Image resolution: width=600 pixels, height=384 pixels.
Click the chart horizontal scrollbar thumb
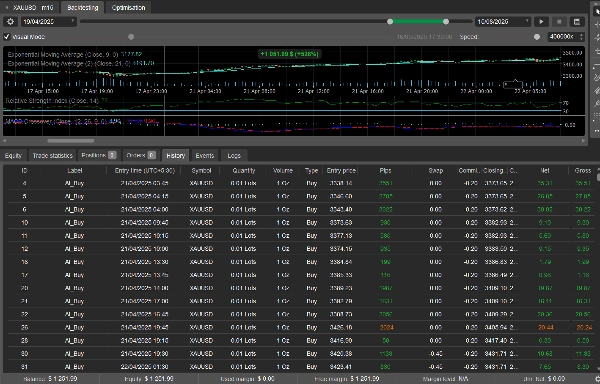70,141
